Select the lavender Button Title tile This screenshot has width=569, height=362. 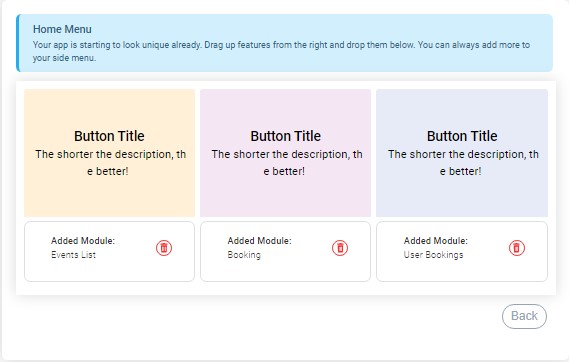pos(462,153)
